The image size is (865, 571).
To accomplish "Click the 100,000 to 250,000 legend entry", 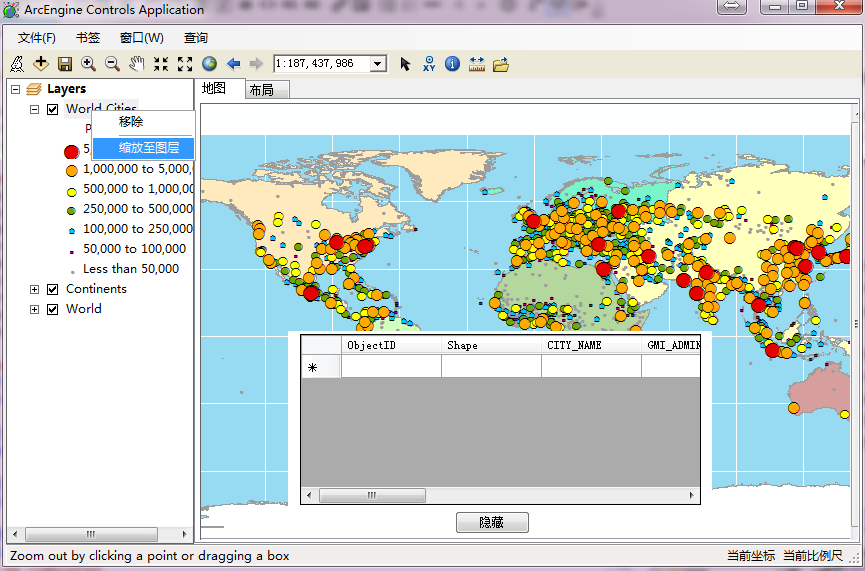I will [x=137, y=229].
